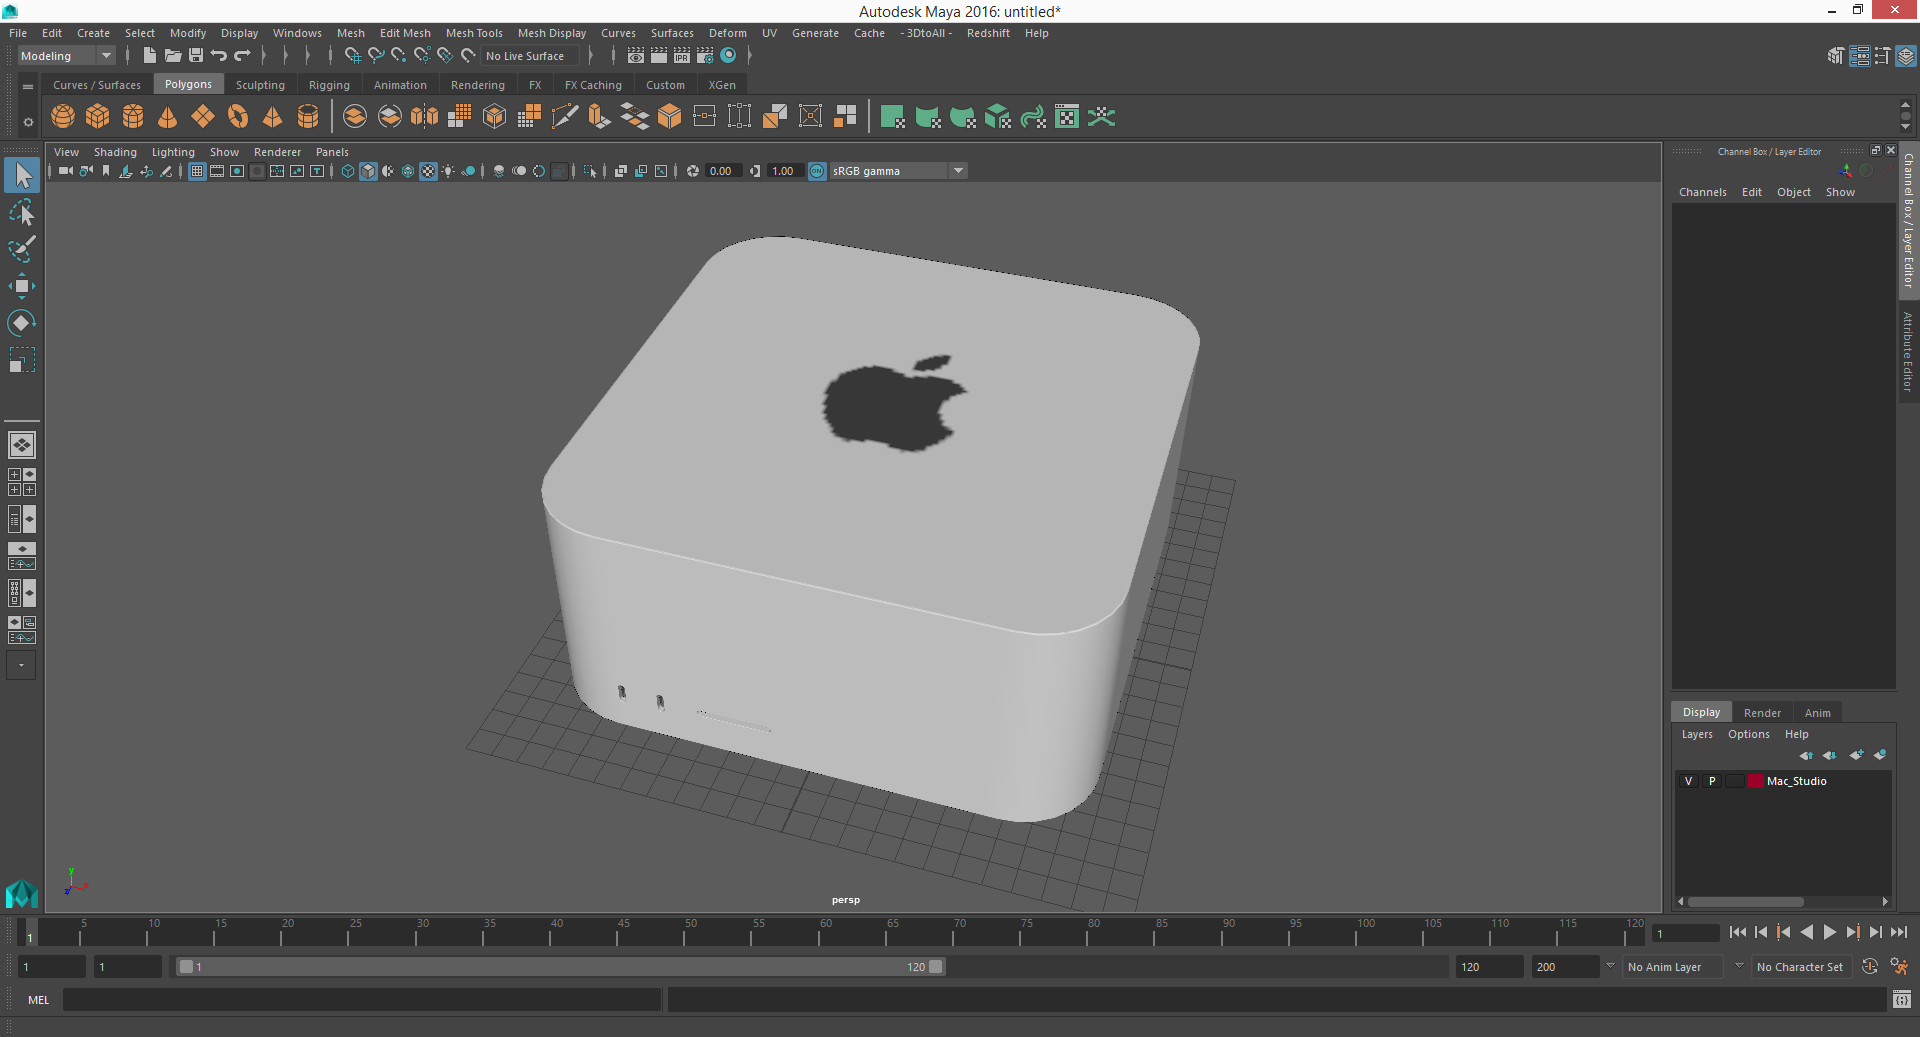Click the Mac_Studio layer red color swatch
This screenshot has width=1920, height=1037.
(1755, 781)
